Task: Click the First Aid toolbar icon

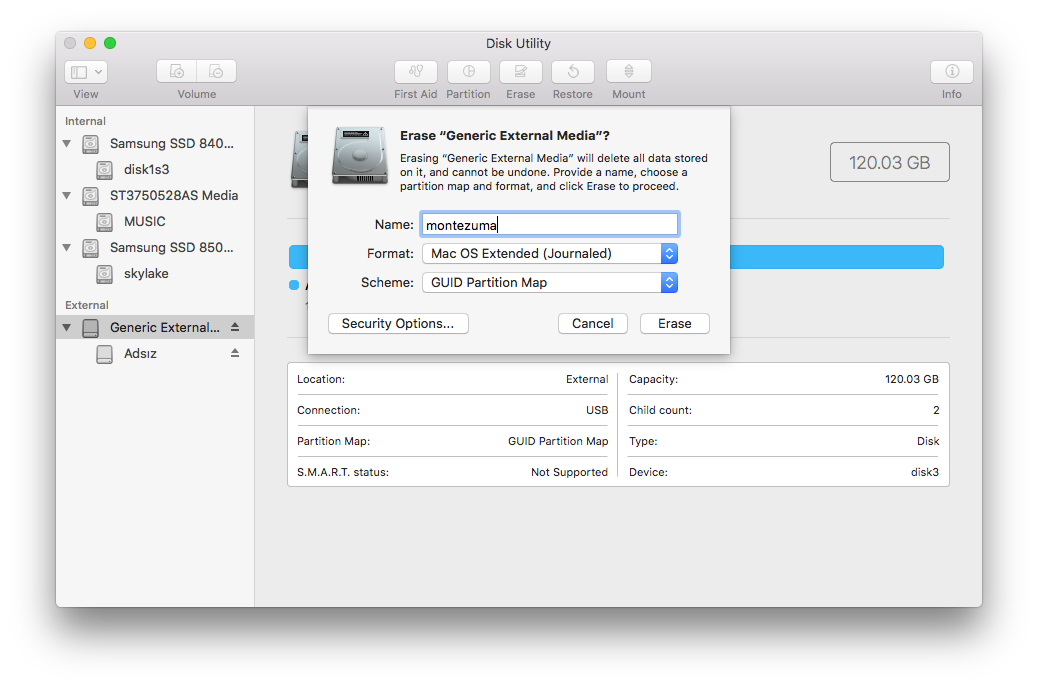Action: coord(416,72)
